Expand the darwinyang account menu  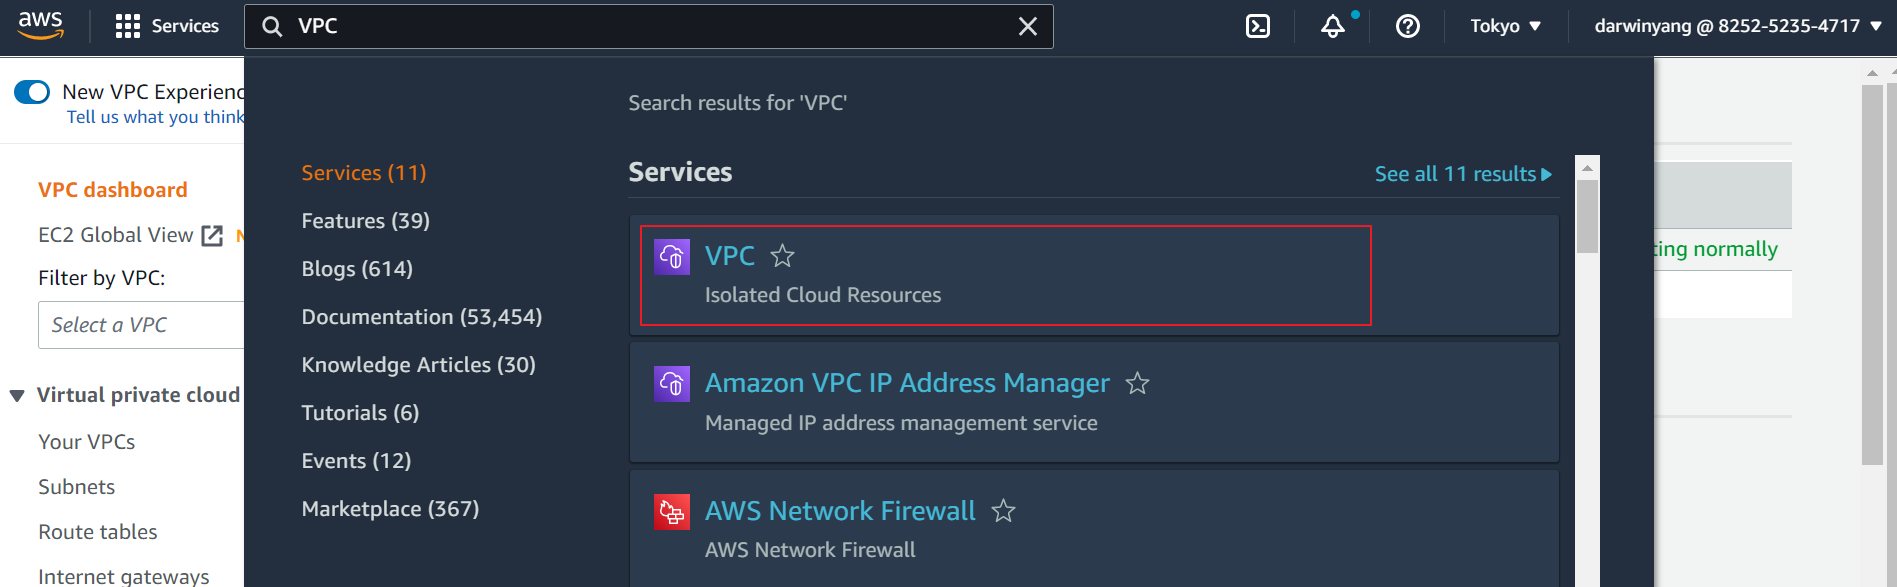coord(1737,26)
